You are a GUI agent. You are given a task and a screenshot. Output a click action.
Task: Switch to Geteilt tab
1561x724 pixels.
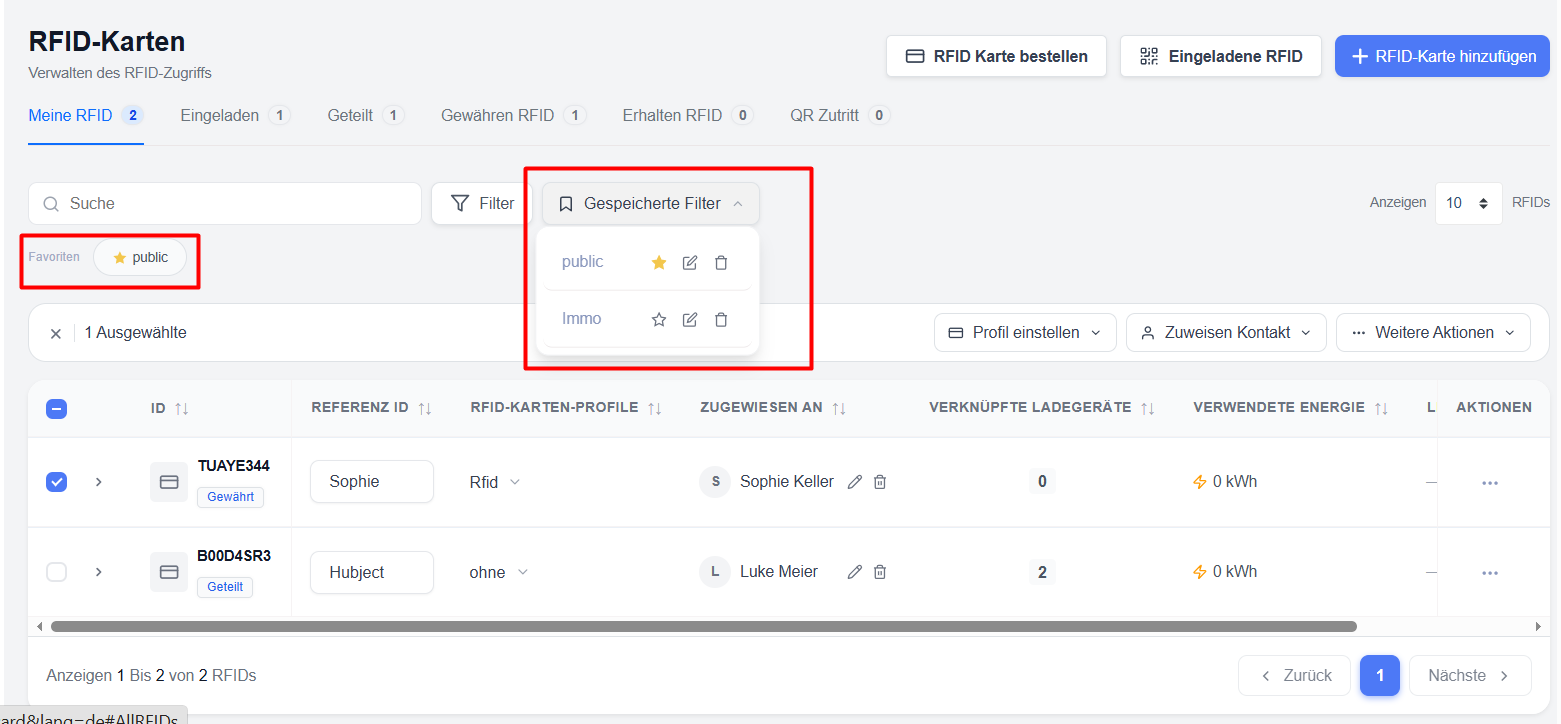pos(365,116)
